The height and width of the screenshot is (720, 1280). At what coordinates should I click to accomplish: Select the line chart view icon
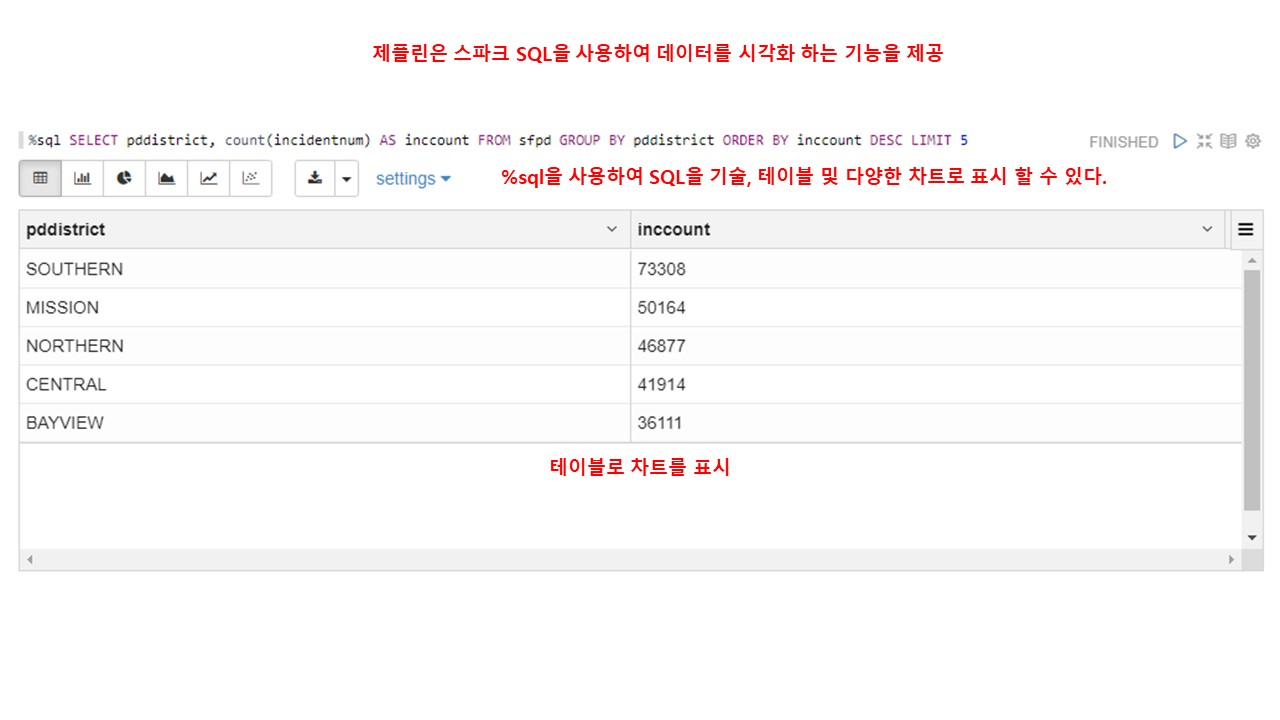coord(208,178)
